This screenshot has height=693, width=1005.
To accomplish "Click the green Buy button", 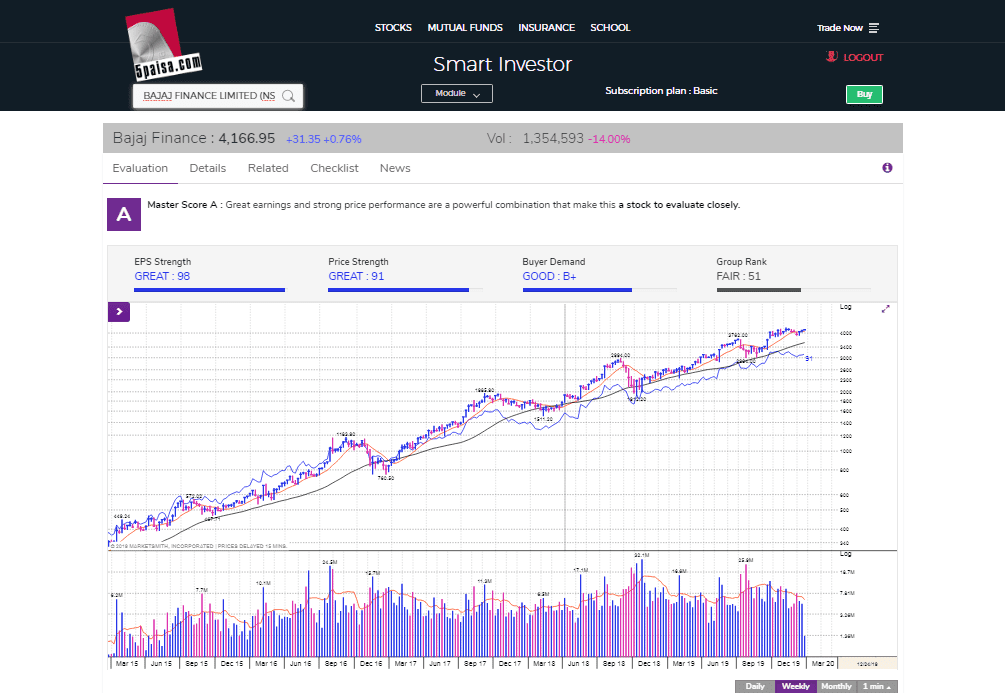I will 864,94.
